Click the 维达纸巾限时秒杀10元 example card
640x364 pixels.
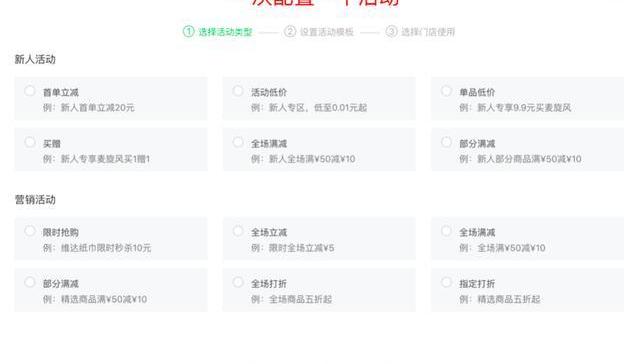[x=111, y=239]
